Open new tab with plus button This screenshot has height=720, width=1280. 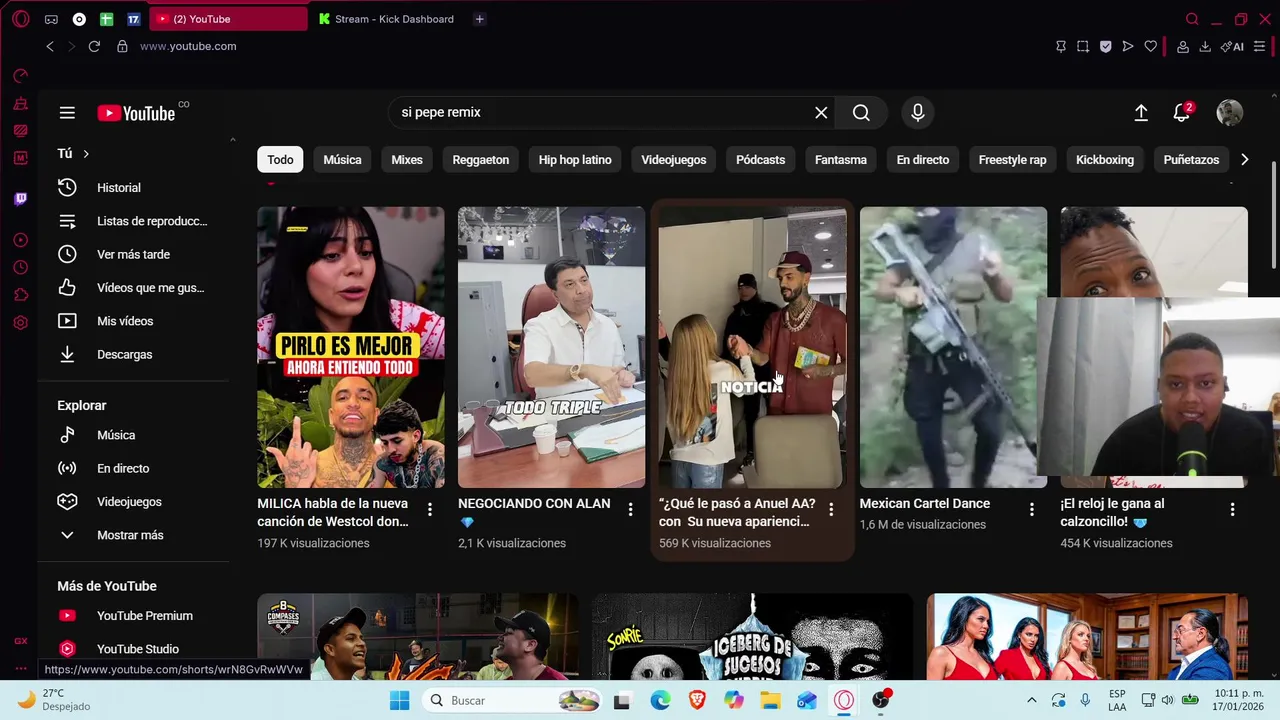(x=480, y=19)
